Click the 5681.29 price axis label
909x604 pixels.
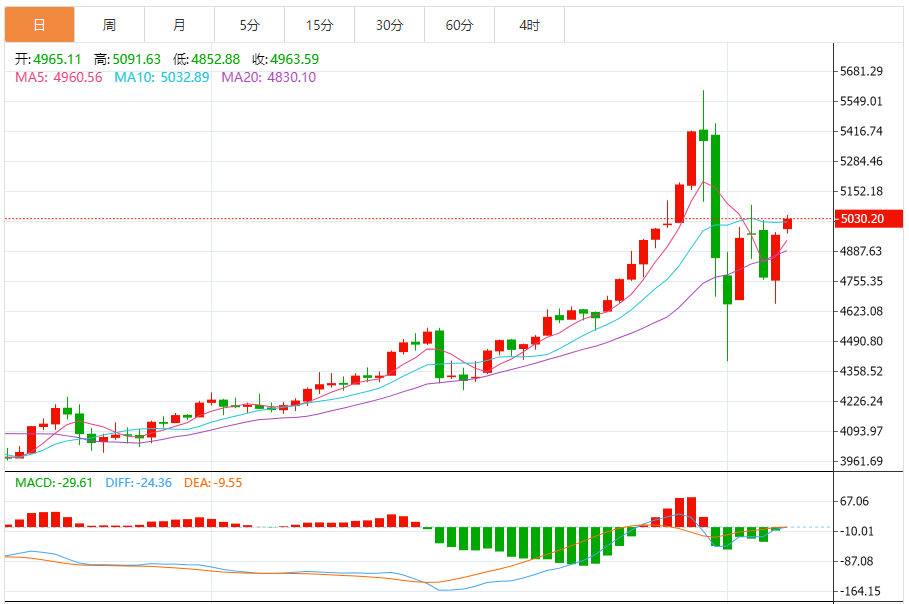[x=862, y=71]
